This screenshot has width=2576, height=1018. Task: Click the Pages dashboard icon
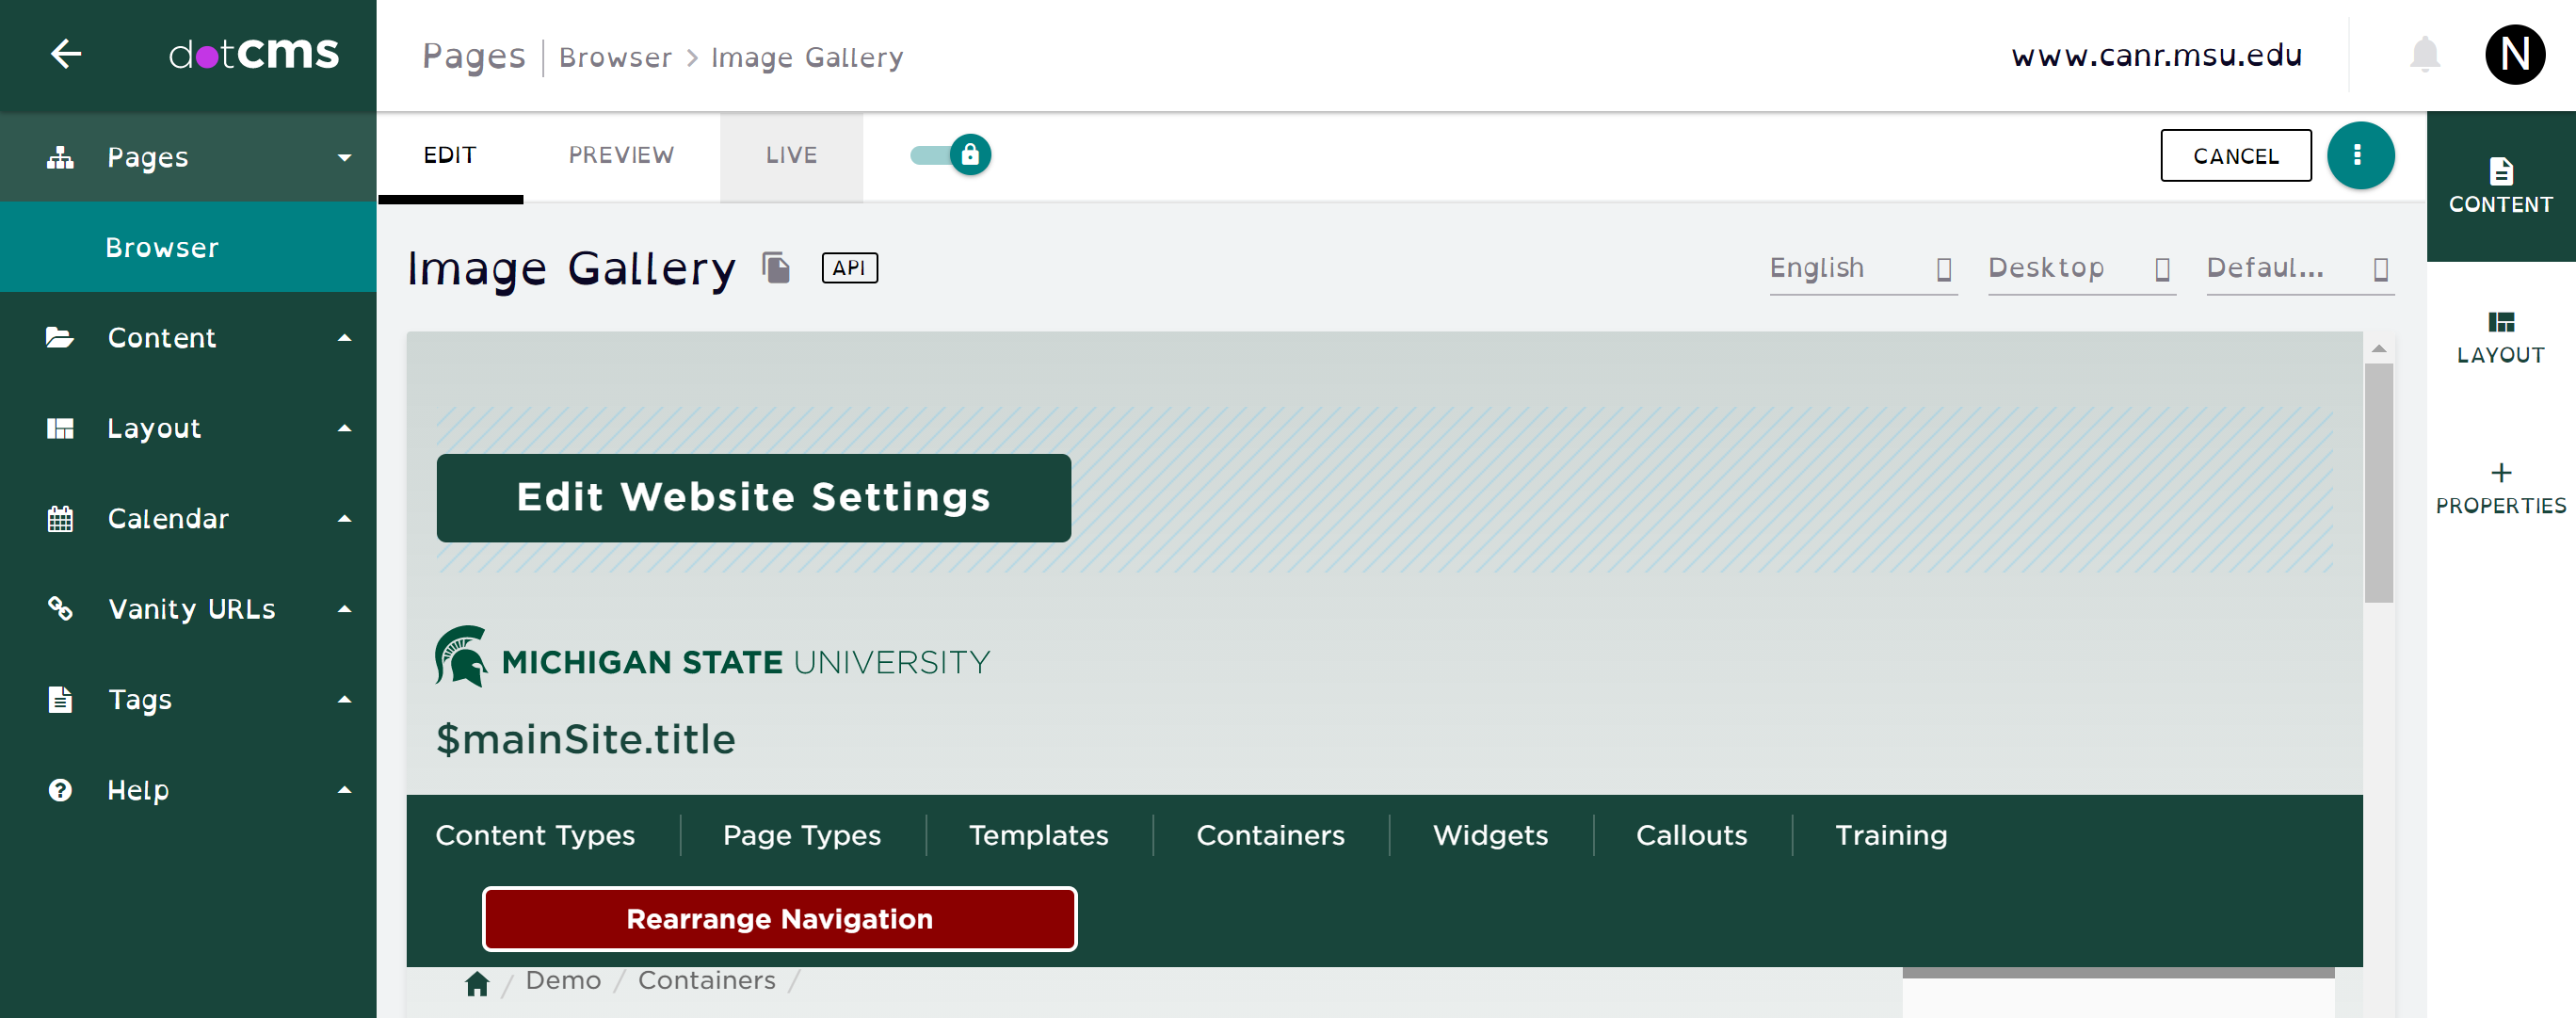pyautogui.click(x=59, y=157)
